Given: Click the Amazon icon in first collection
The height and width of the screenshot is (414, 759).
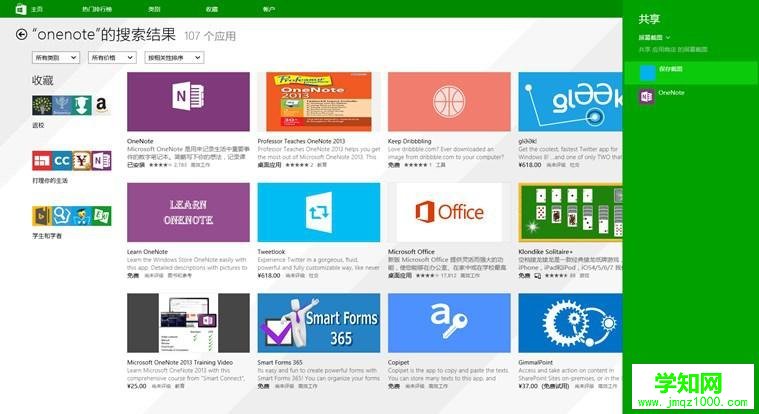Looking at the screenshot, I should tap(101, 105).
